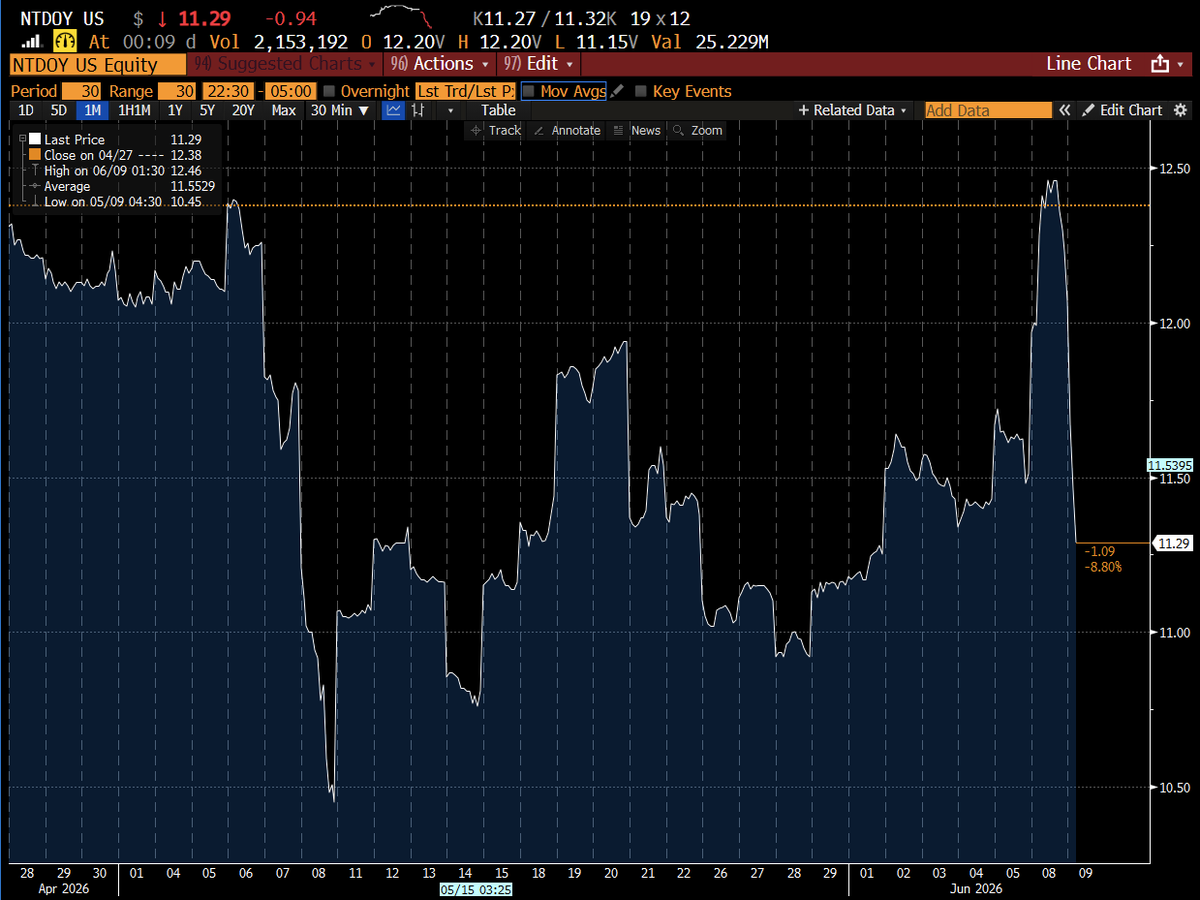The width and height of the screenshot is (1200, 900).
Task: Select the 1D range
Action: tap(26, 110)
